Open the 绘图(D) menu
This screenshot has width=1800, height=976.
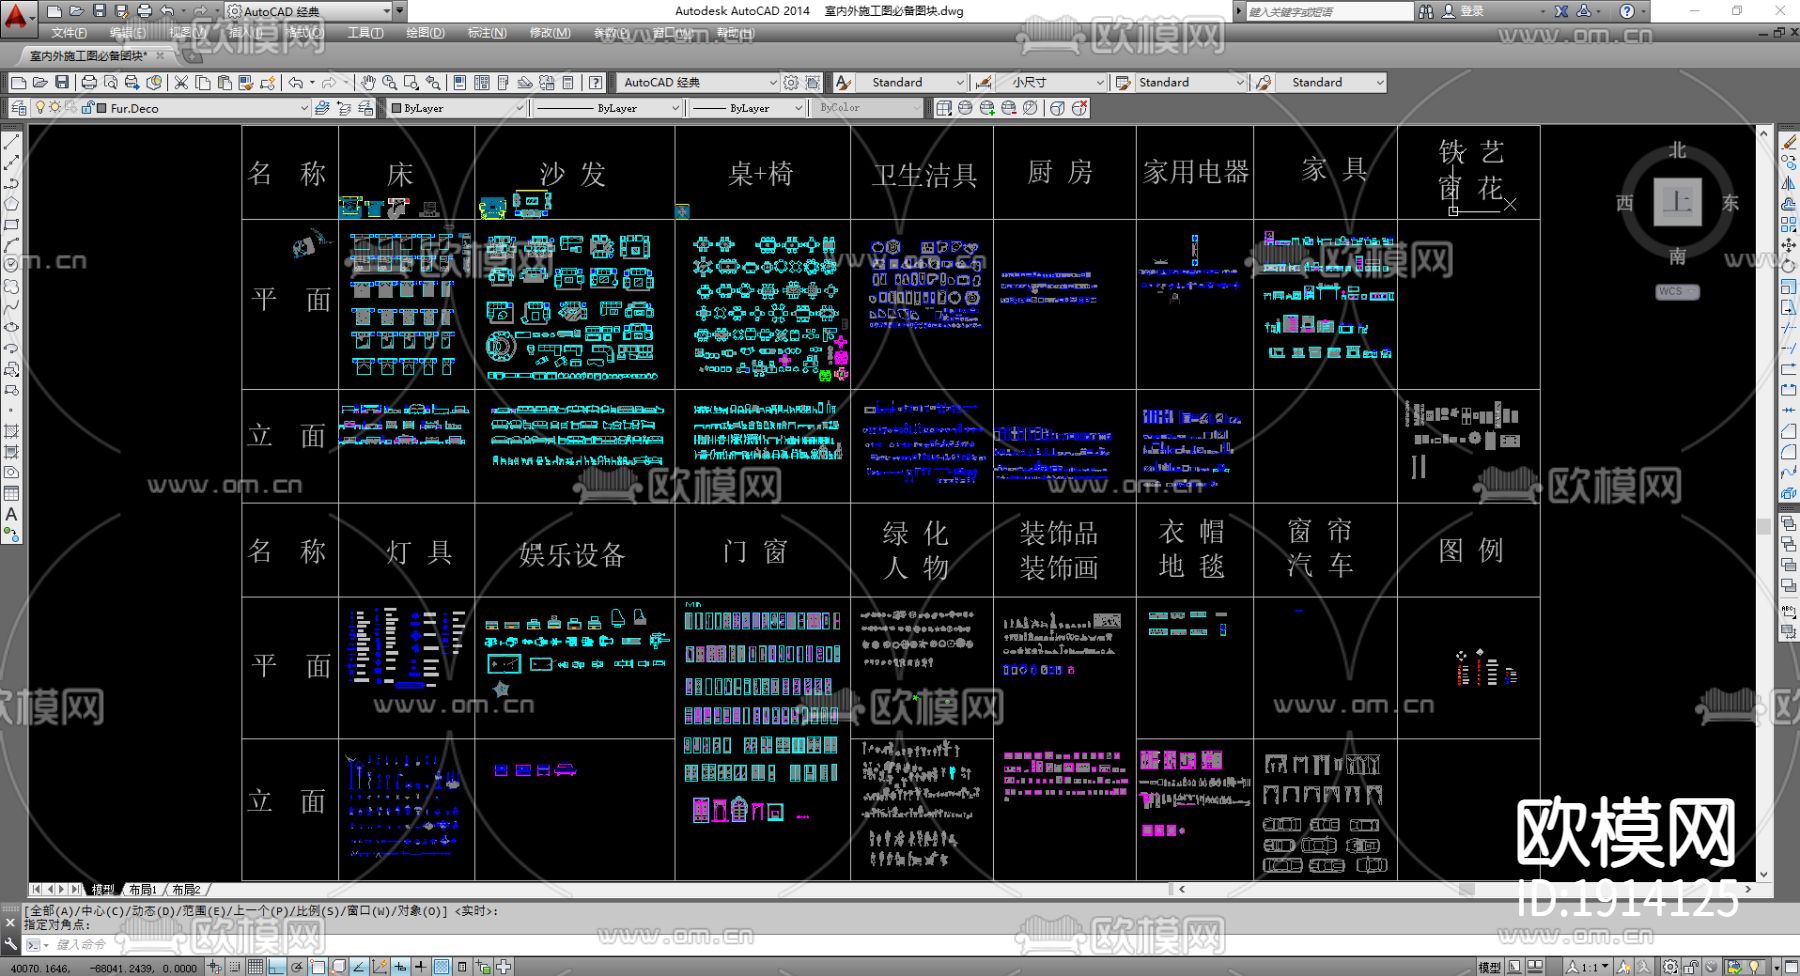pos(425,33)
